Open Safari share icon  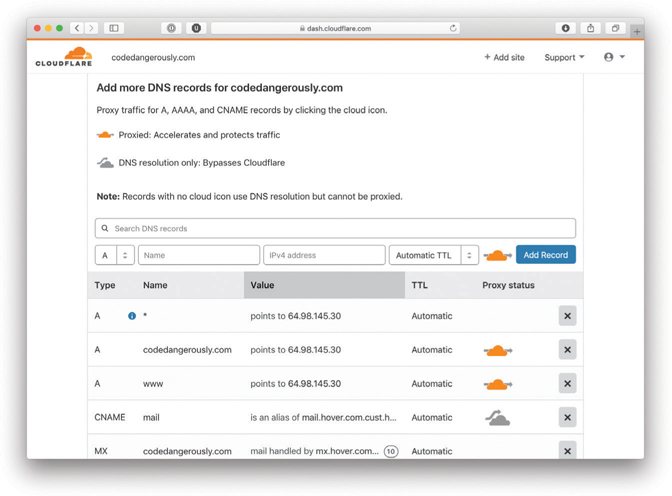590,28
